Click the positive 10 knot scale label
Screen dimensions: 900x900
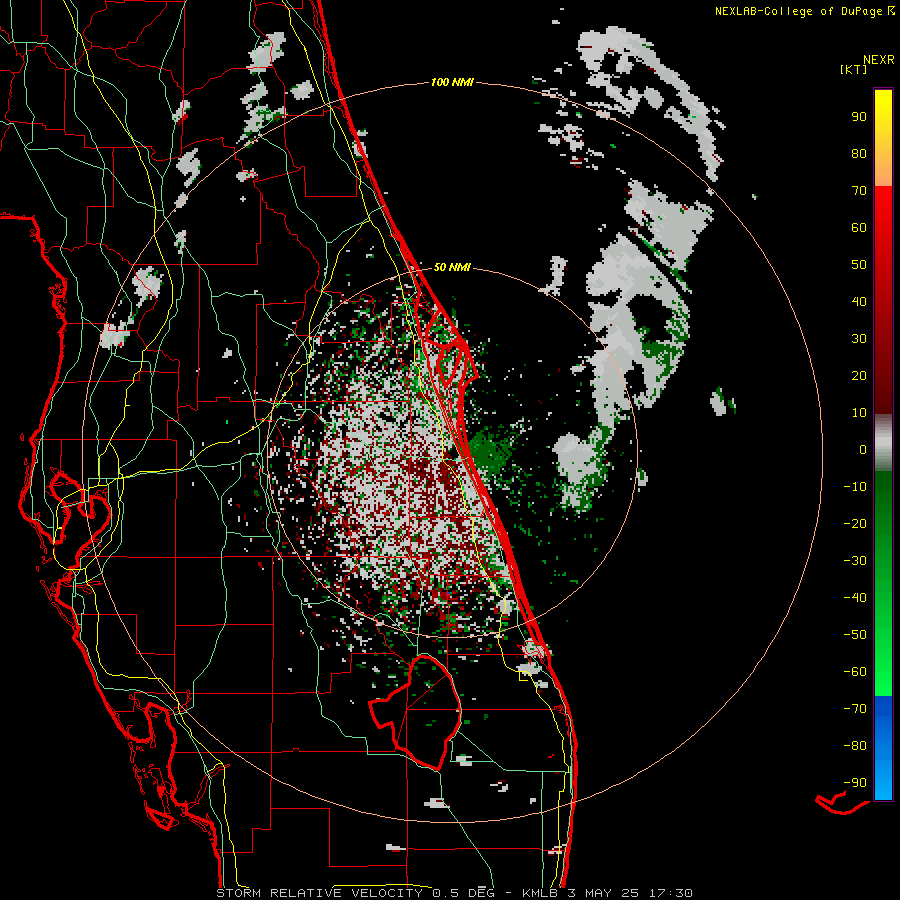tap(859, 413)
